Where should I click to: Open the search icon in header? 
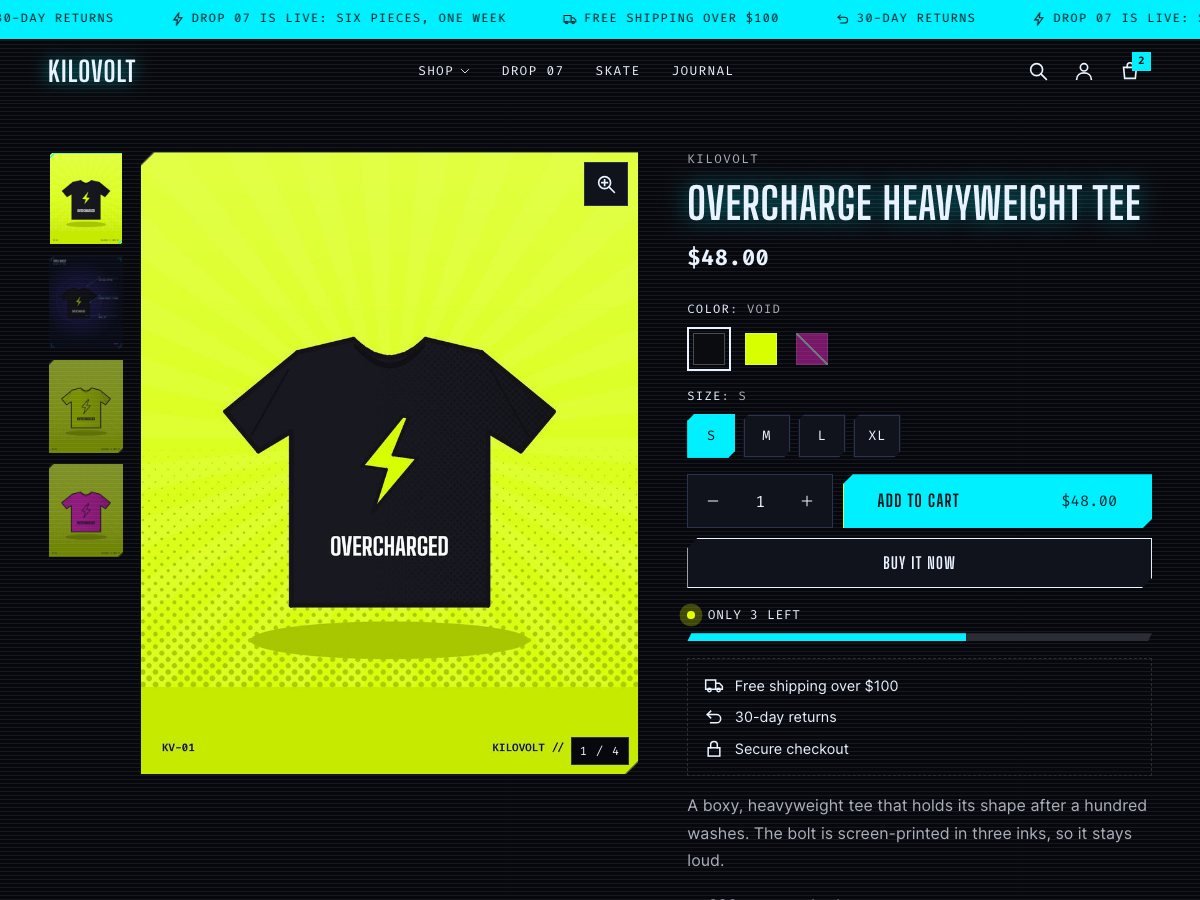pos(1038,71)
